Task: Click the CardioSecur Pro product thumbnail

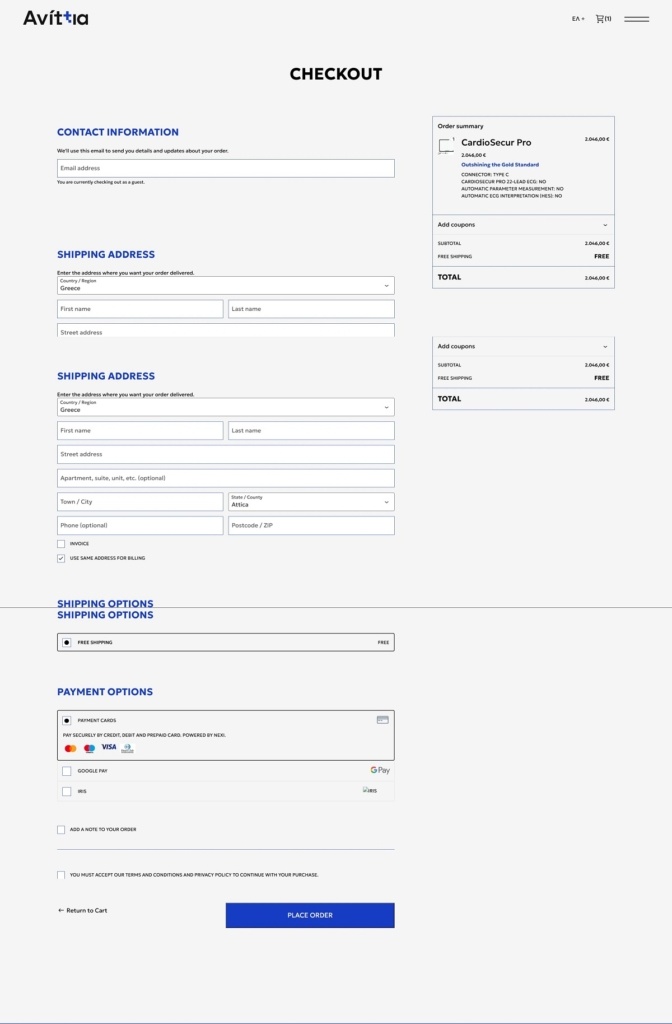Action: [x=446, y=147]
